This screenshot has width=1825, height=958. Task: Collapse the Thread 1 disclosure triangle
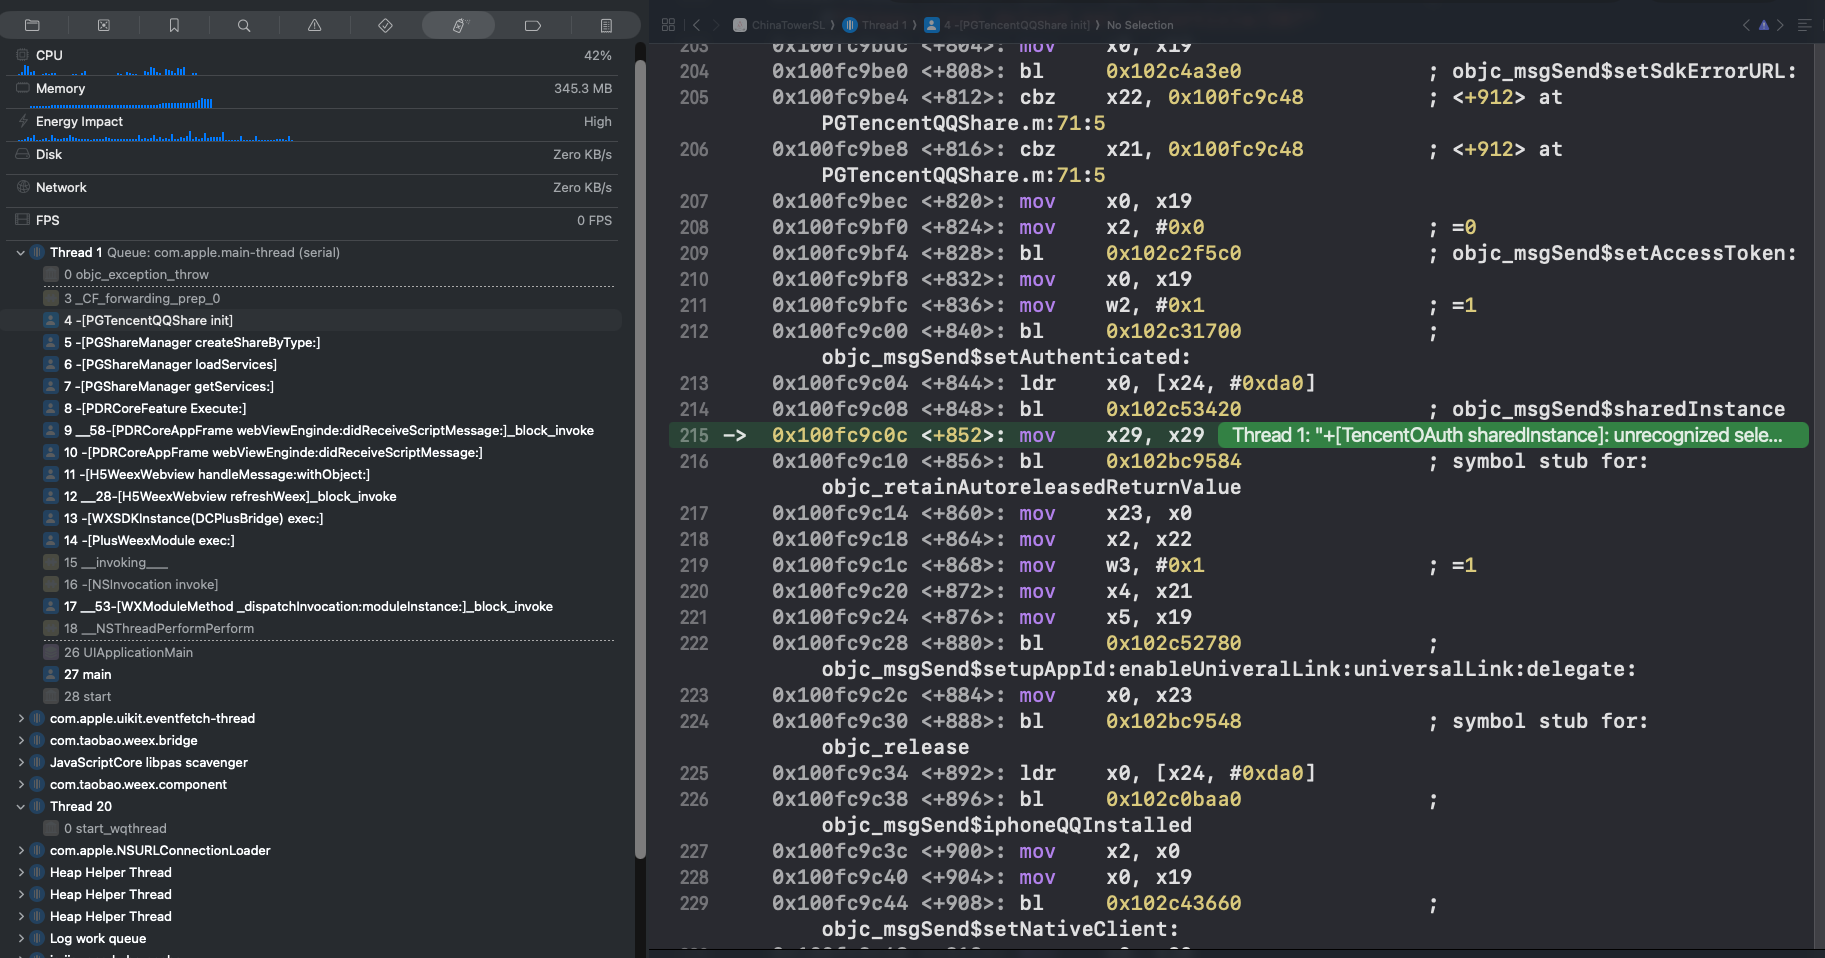click(21, 253)
